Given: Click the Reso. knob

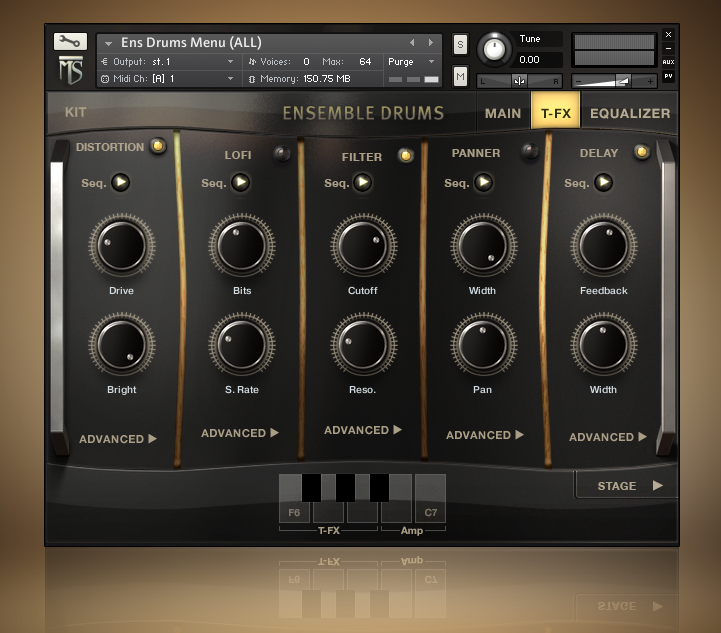Looking at the screenshot, I should pos(363,345).
